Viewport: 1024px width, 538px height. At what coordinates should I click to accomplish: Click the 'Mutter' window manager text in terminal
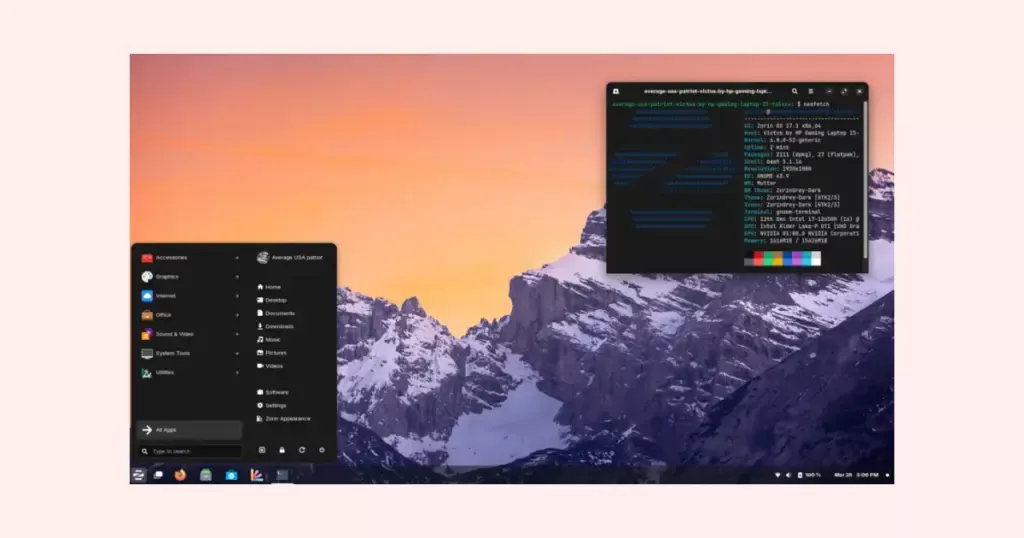[x=767, y=183]
